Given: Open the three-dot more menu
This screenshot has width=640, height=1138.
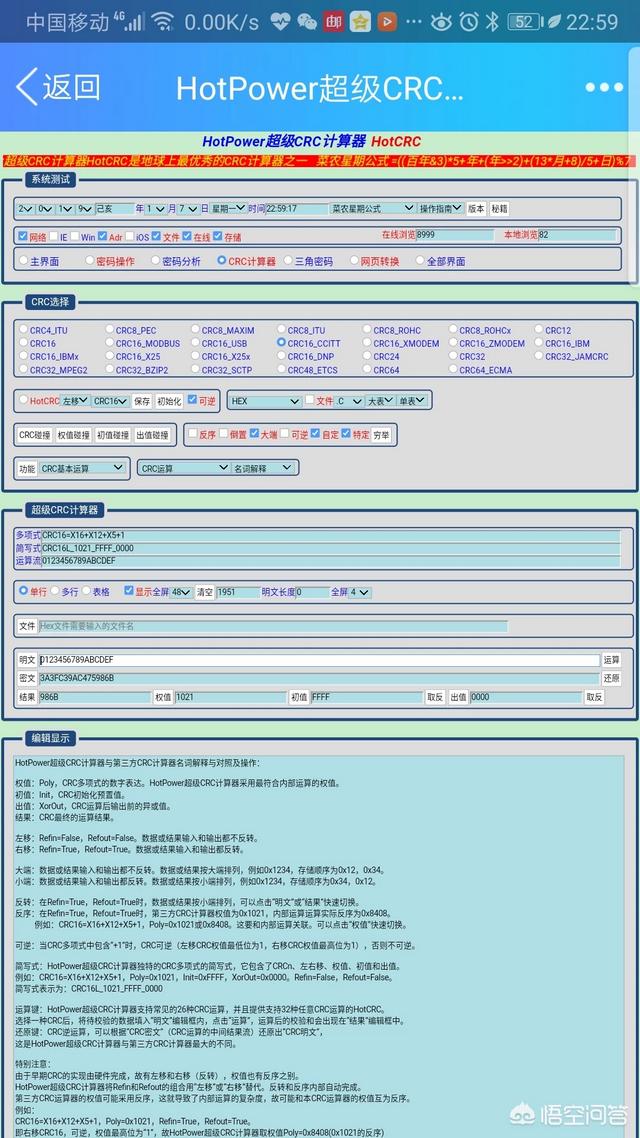Looking at the screenshot, I should tap(604, 87).
